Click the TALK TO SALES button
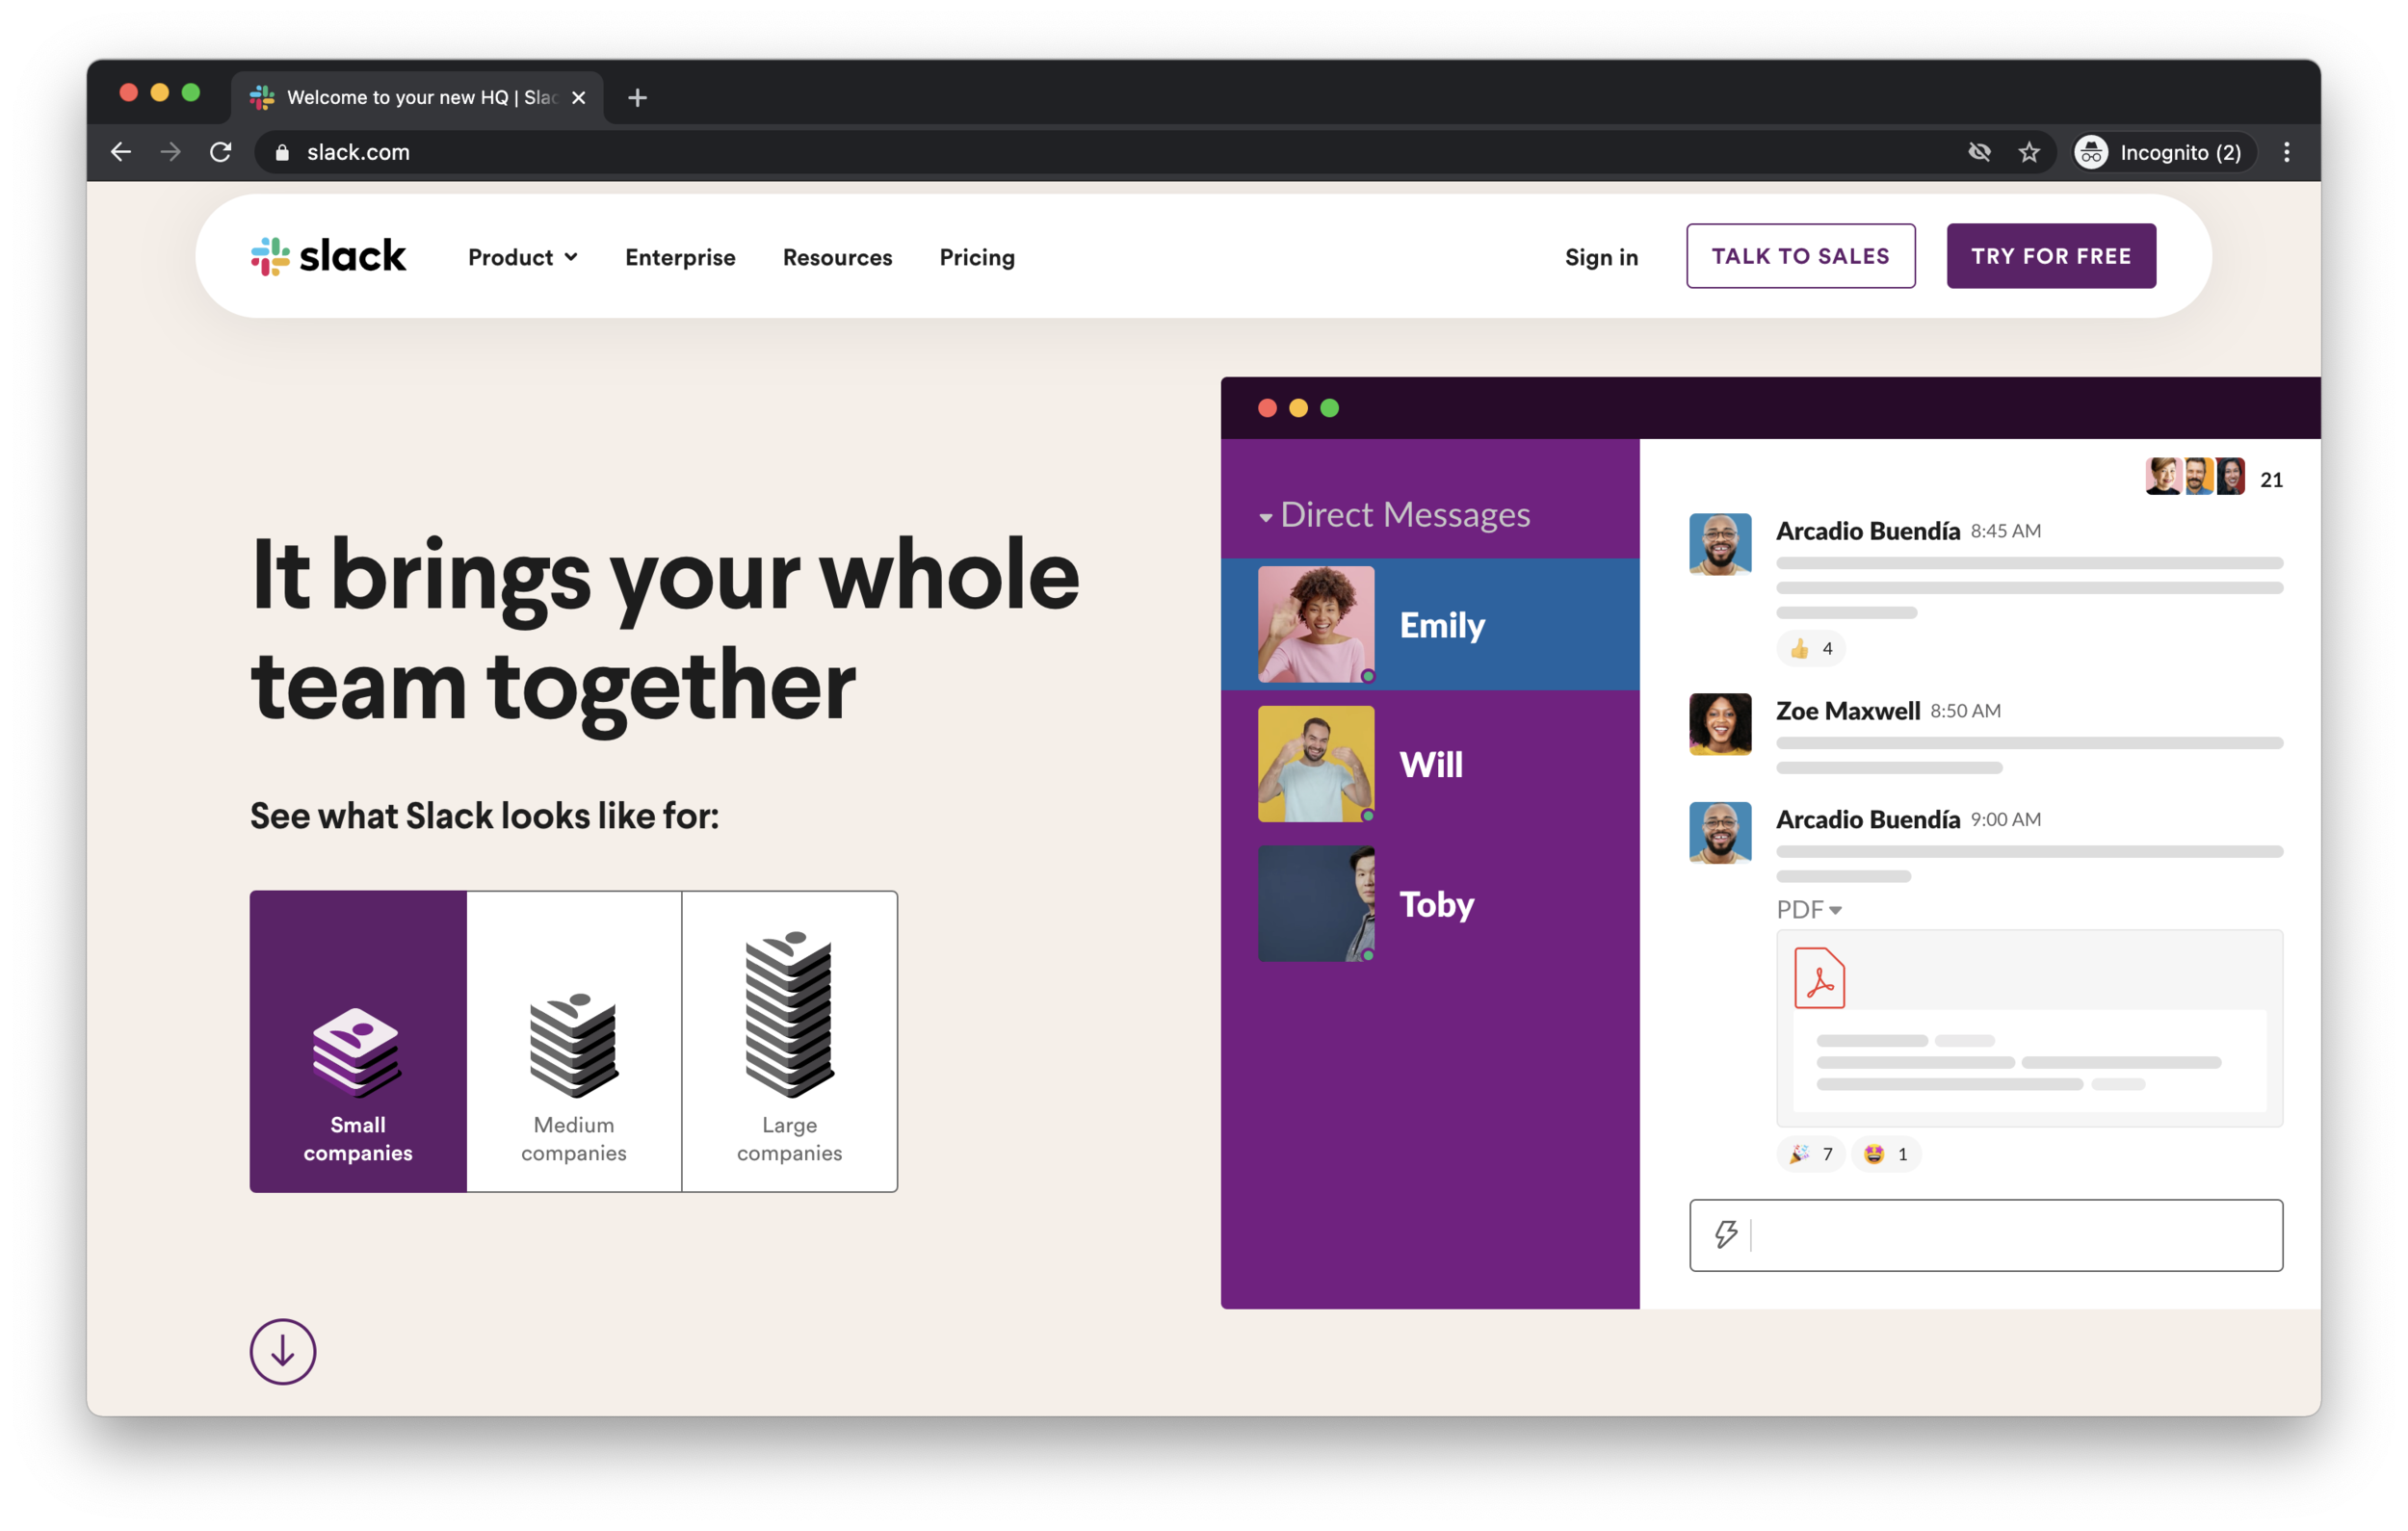Image resolution: width=2408 pixels, height=1531 pixels. [x=1801, y=256]
